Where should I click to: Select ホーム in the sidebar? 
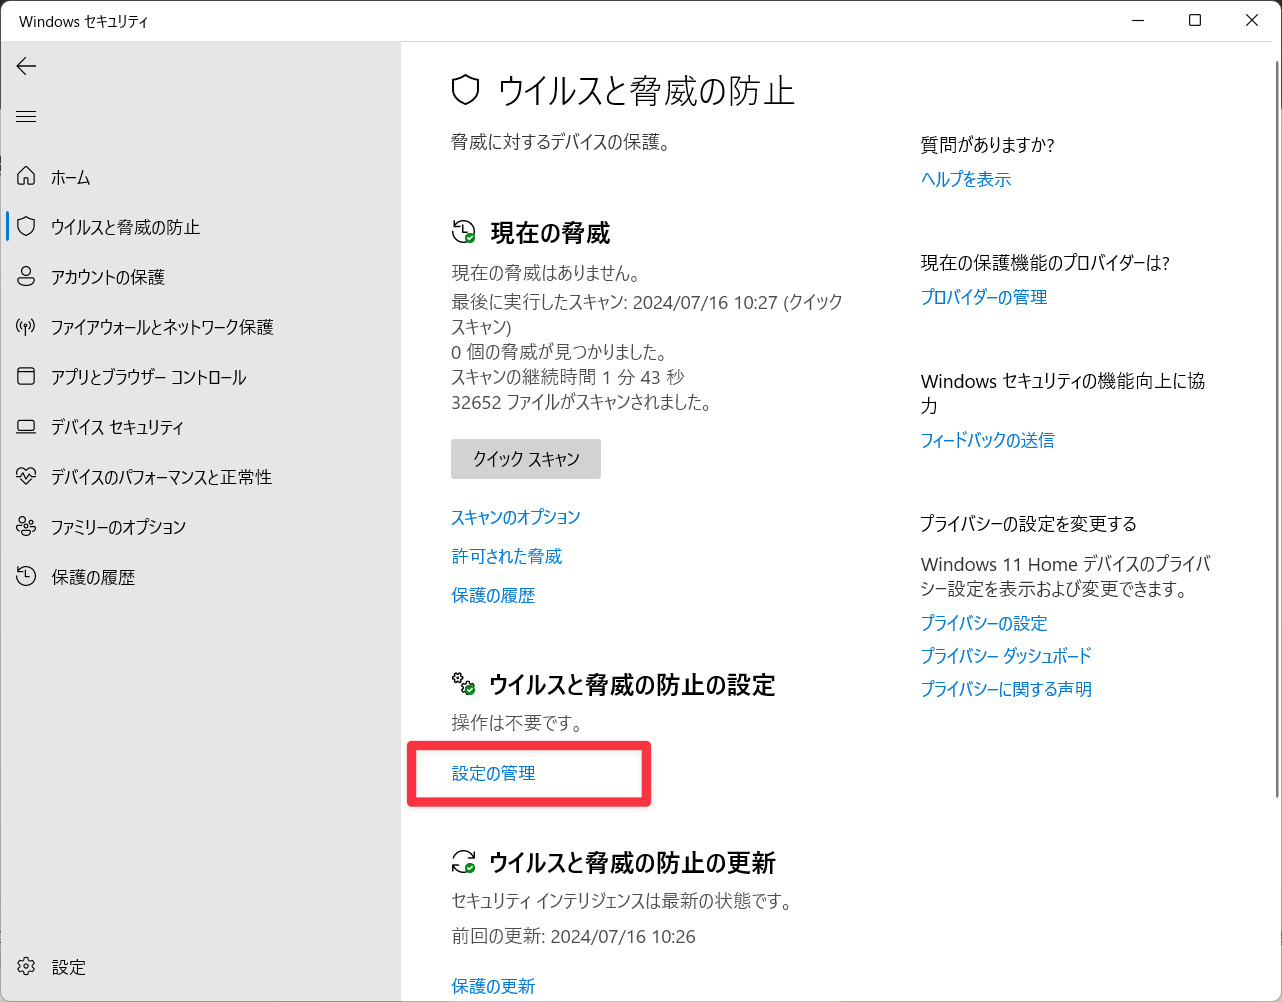pos(71,177)
